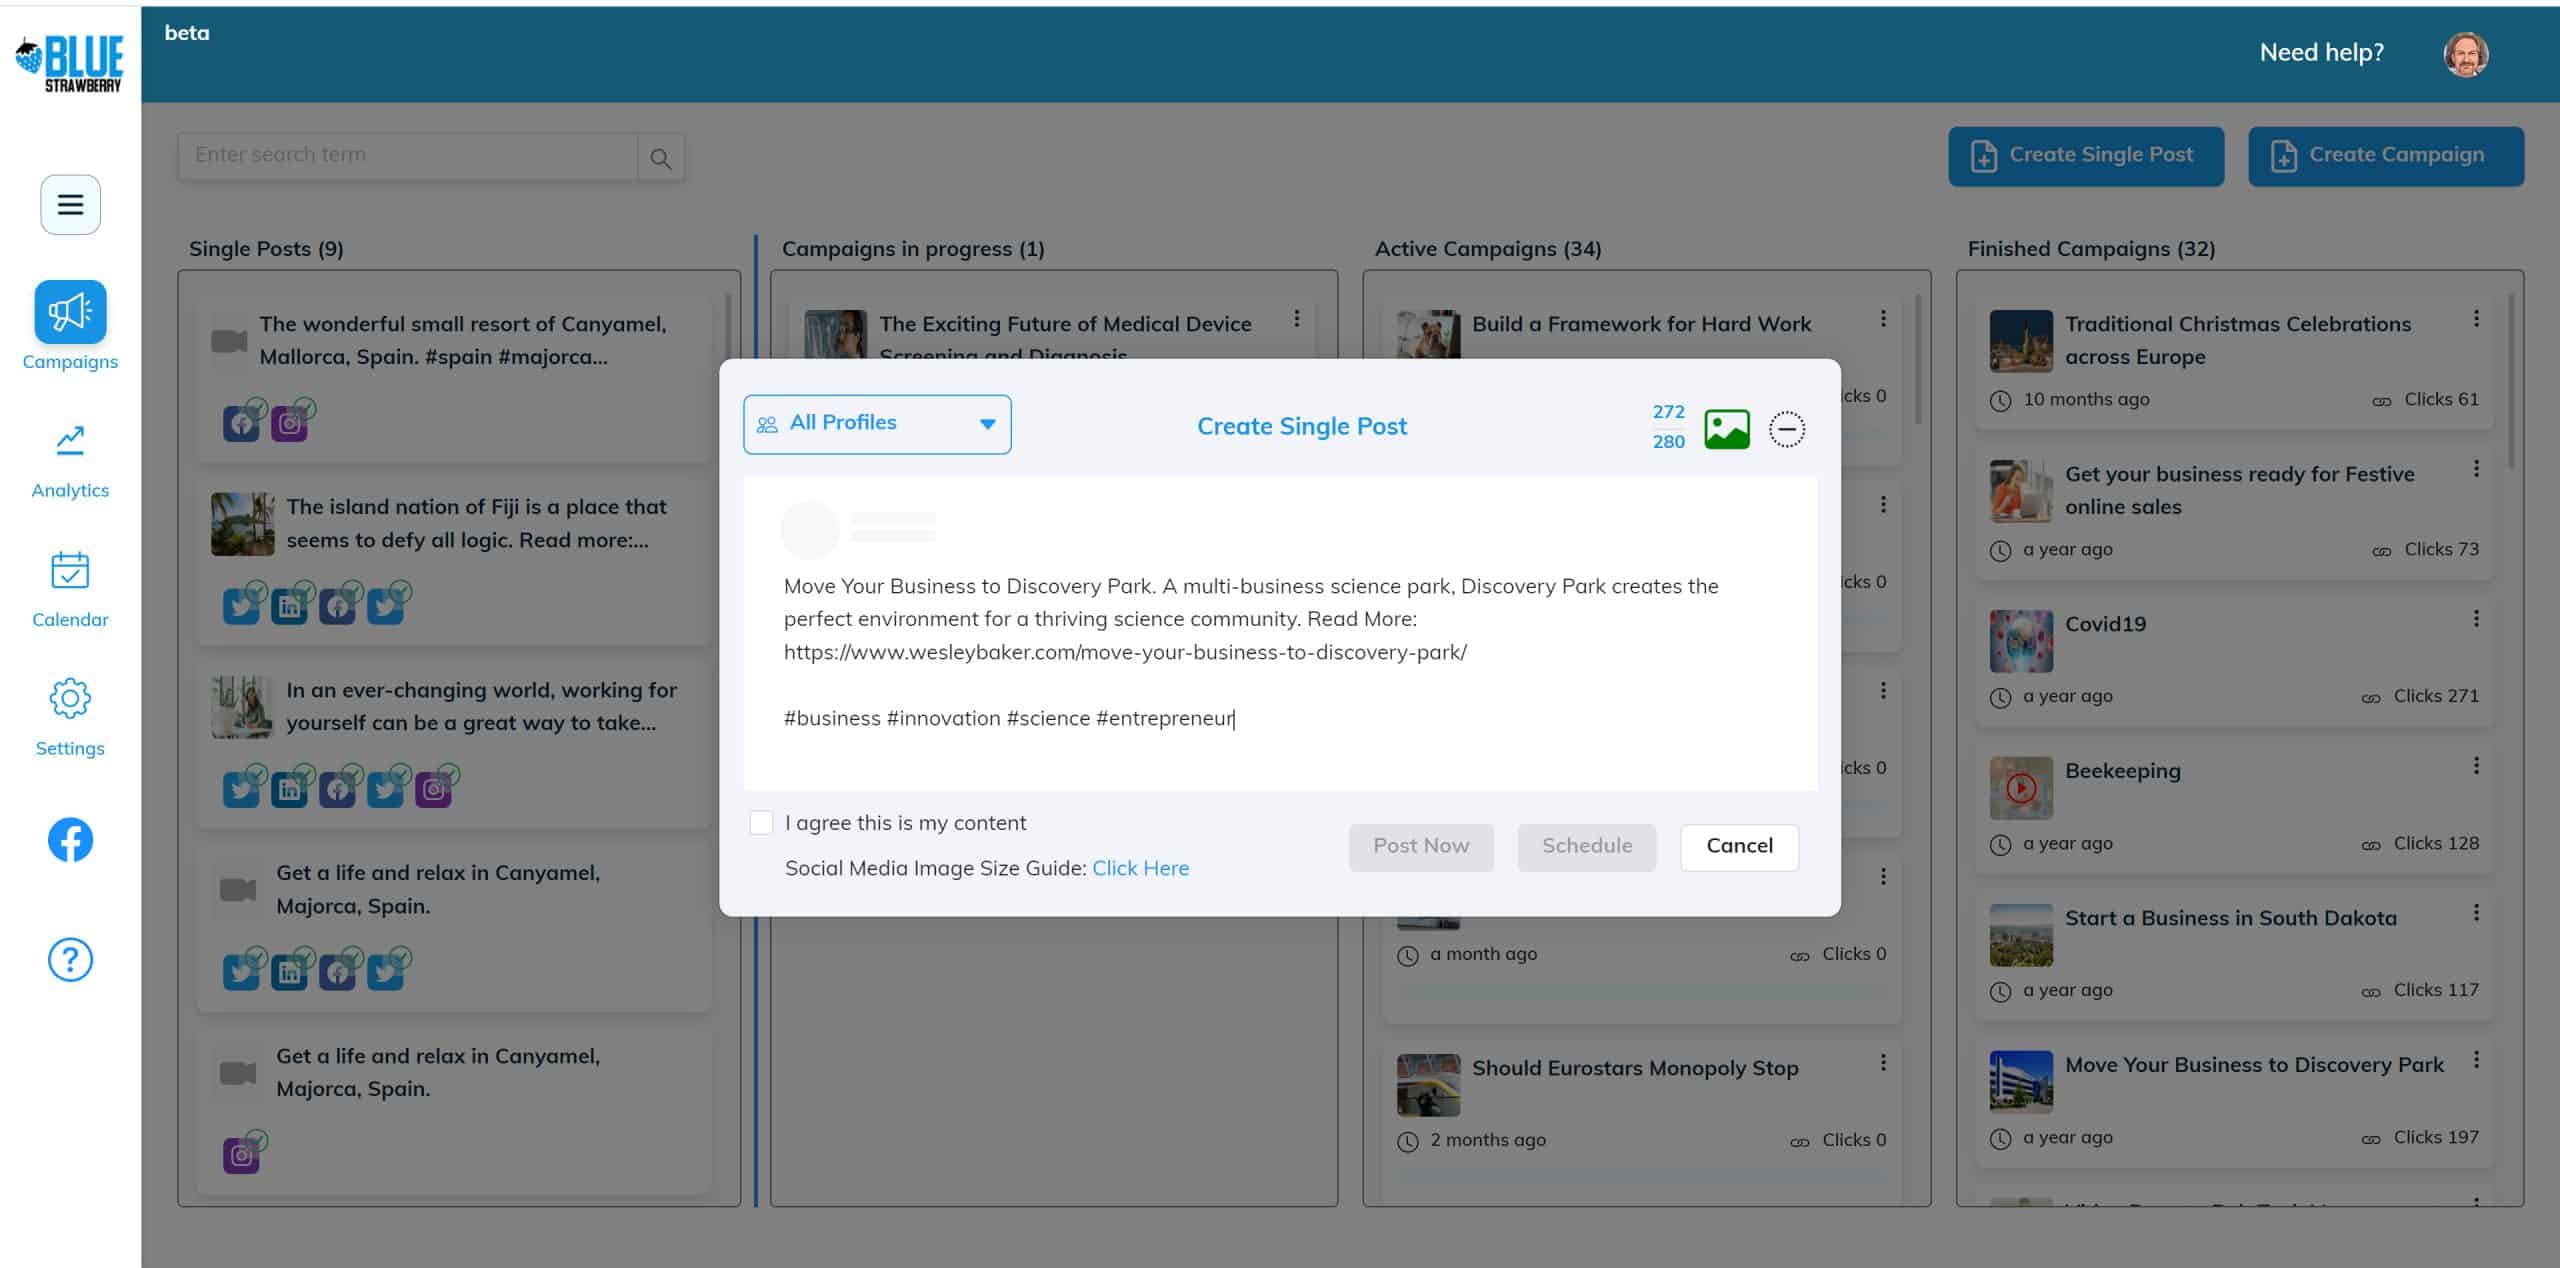
Task: Expand the All Profiles dropdown
Action: coord(877,424)
